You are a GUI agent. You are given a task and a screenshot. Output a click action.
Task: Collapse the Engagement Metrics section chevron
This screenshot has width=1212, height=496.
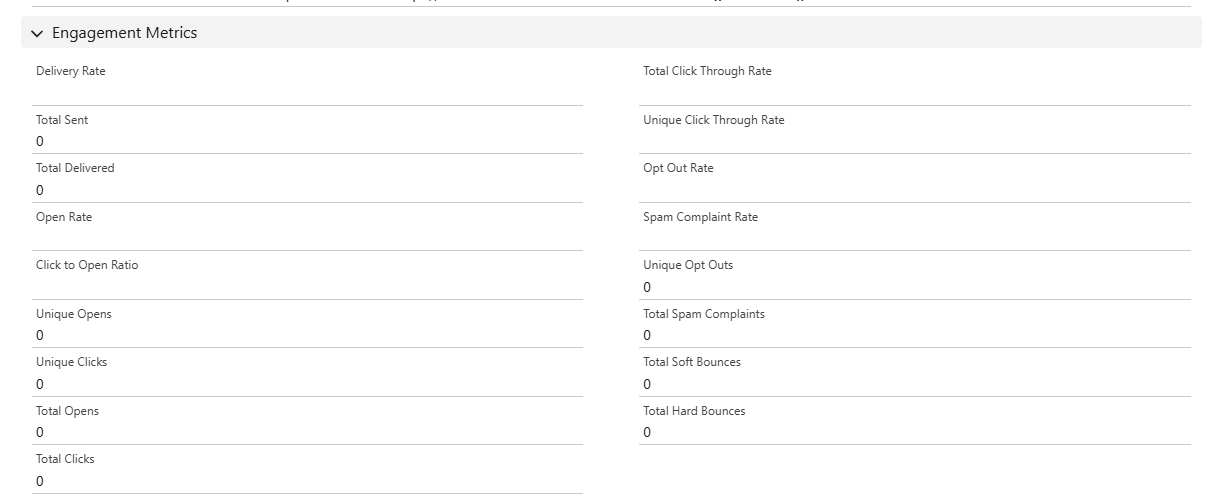pyautogui.click(x=37, y=34)
